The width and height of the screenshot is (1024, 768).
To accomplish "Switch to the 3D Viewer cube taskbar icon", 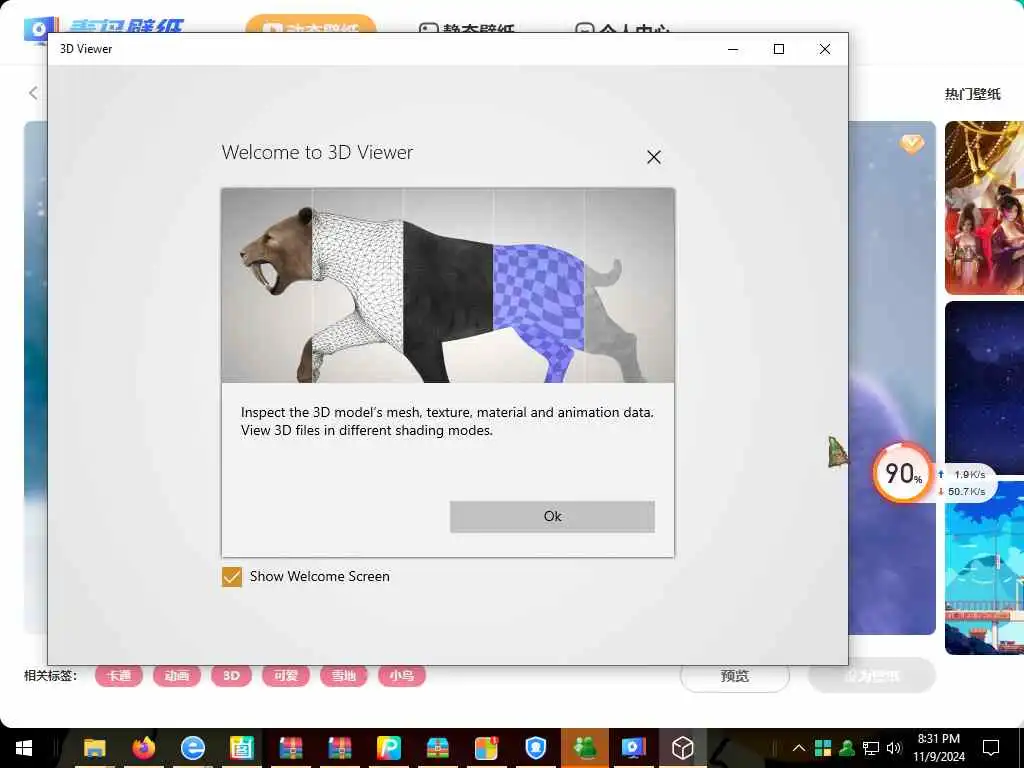I will point(682,748).
